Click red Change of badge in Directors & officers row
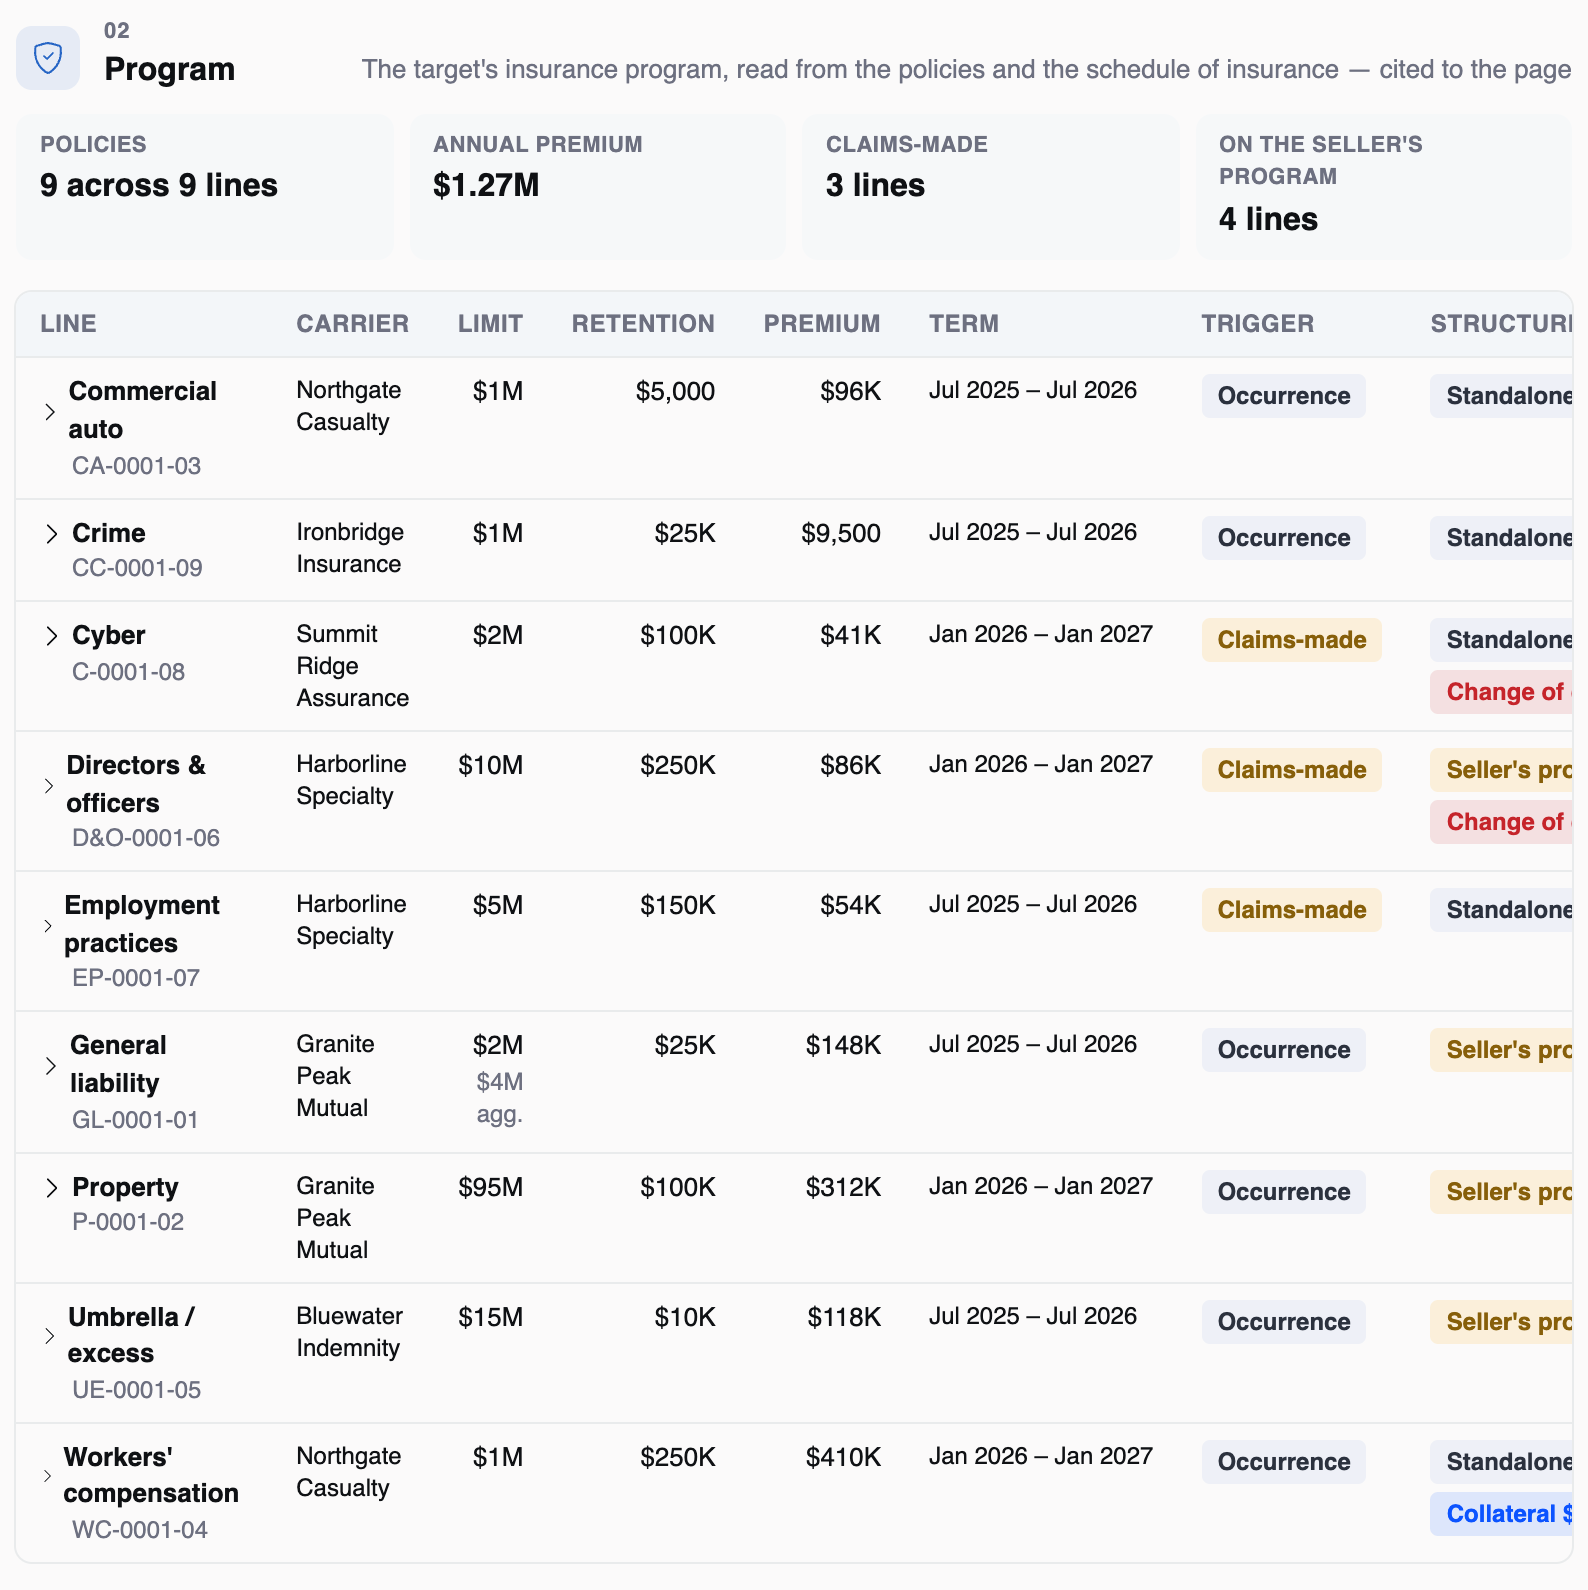This screenshot has width=1588, height=1590. pyautogui.click(x=1502, y=822)
